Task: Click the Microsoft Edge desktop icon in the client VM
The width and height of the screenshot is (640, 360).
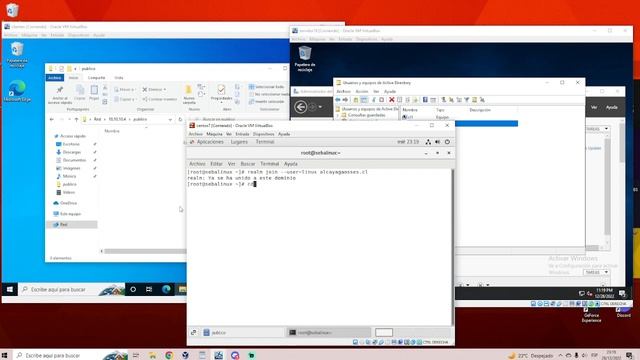Action: (17, 91)
